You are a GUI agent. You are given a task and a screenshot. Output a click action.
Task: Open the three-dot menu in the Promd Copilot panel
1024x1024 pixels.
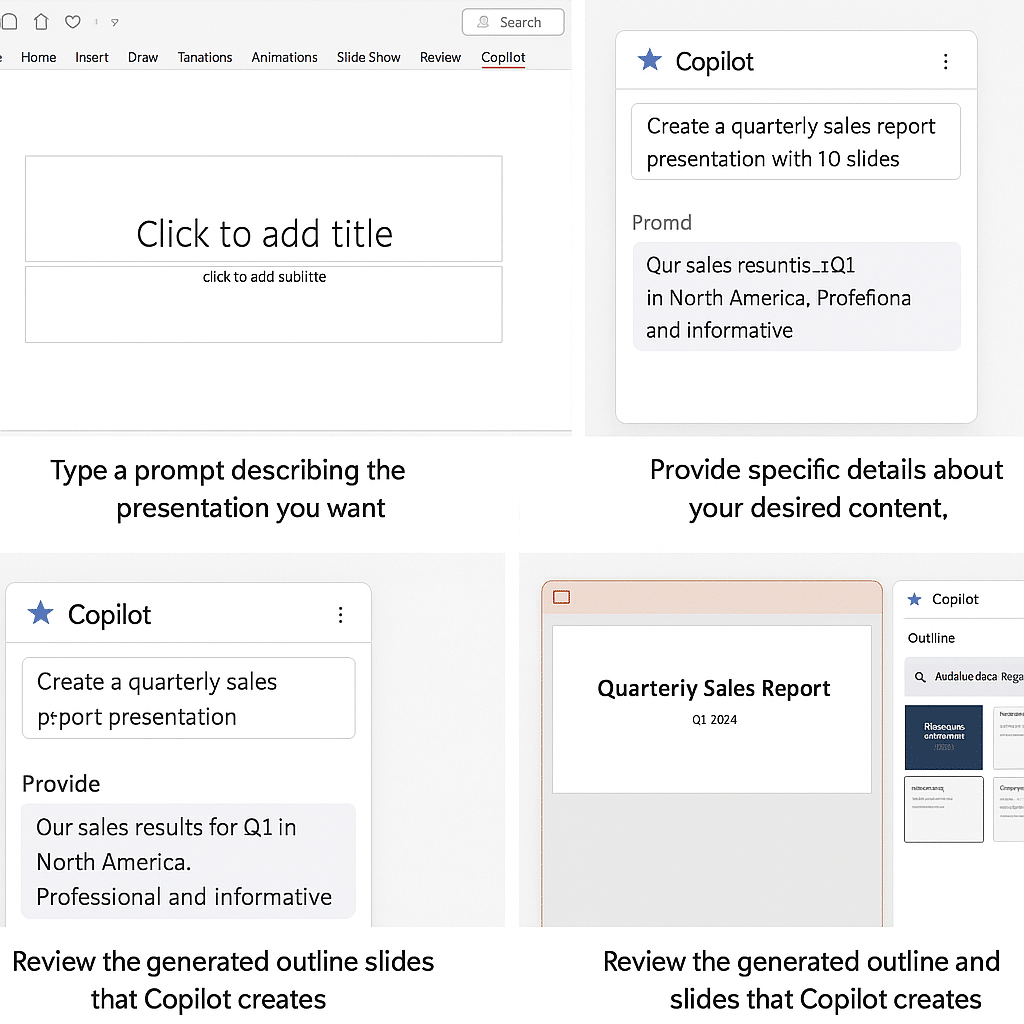946,61
